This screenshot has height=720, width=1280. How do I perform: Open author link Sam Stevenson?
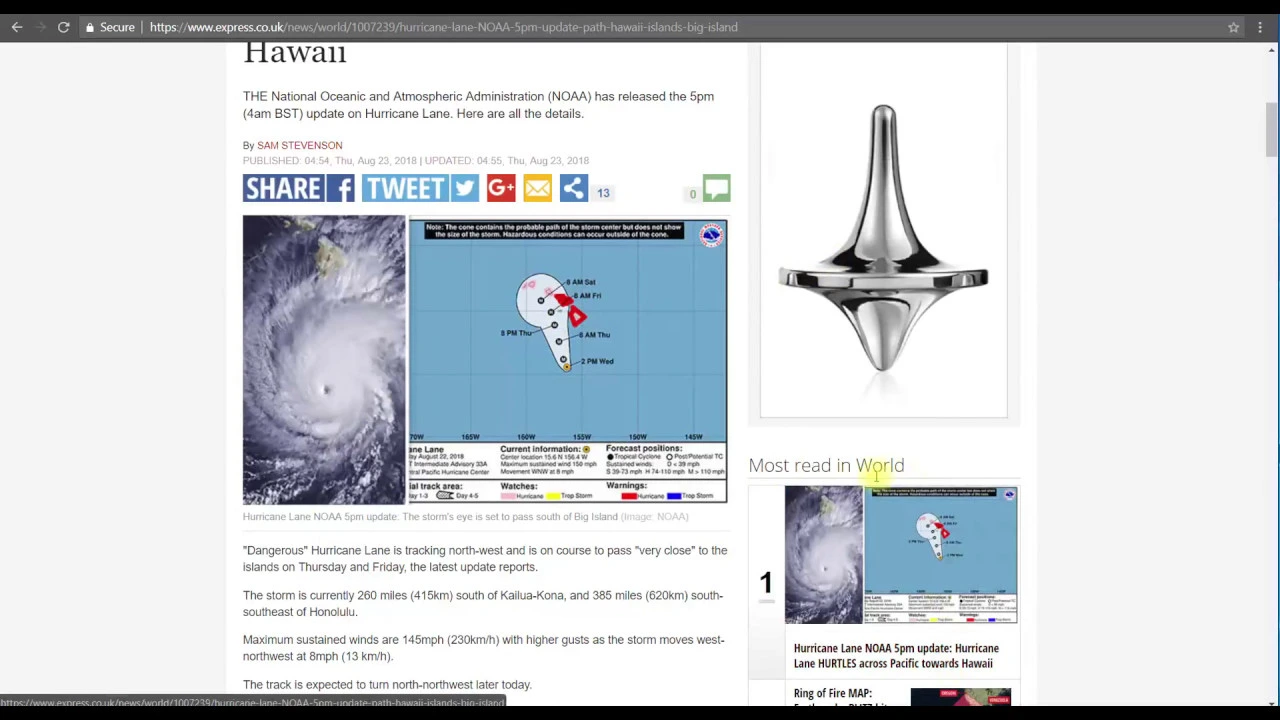(299, 145)
